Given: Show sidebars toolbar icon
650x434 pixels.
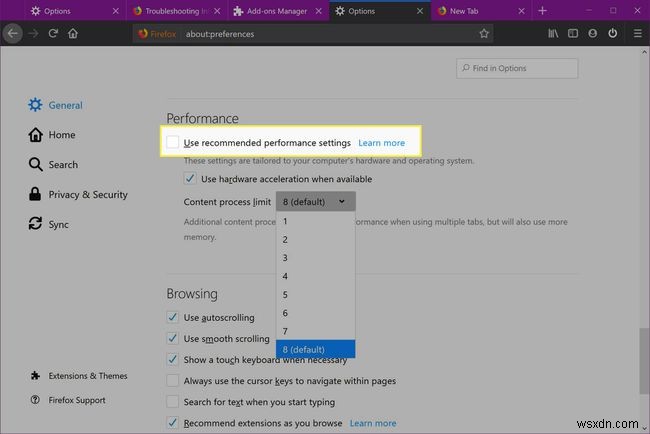Looking at the screenshot, I should pos(573,34).
